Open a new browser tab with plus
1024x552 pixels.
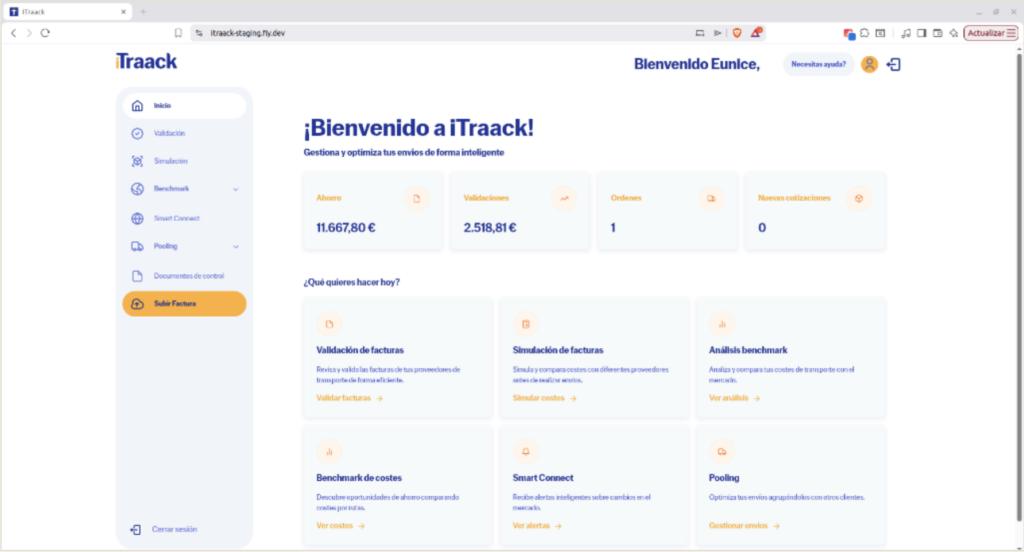click(x=143, y=12)
